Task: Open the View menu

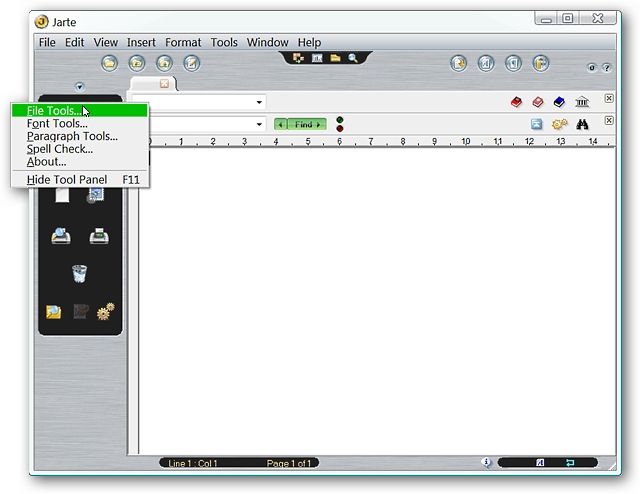Action: point(106,42)
